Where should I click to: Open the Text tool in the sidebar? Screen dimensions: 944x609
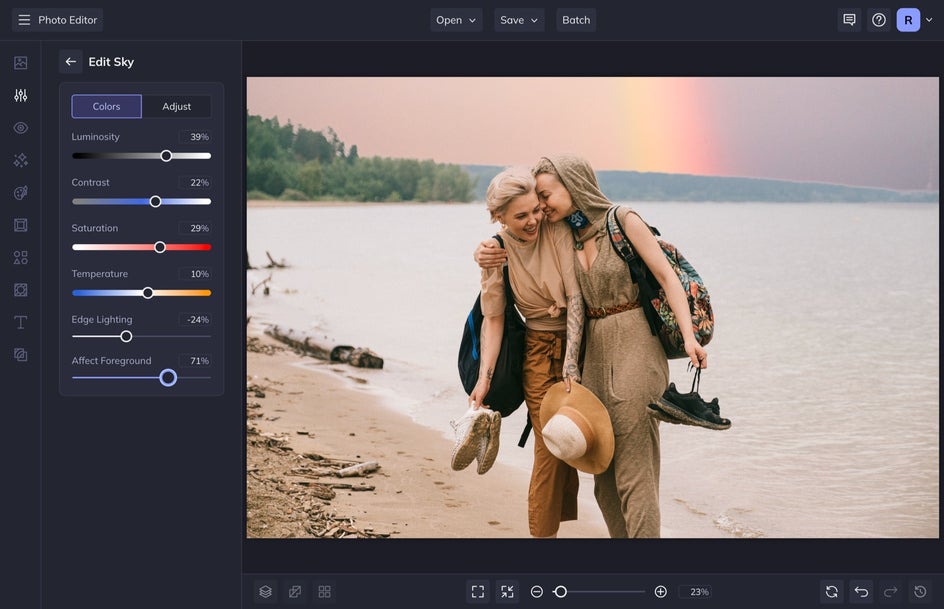pos(20,322)
